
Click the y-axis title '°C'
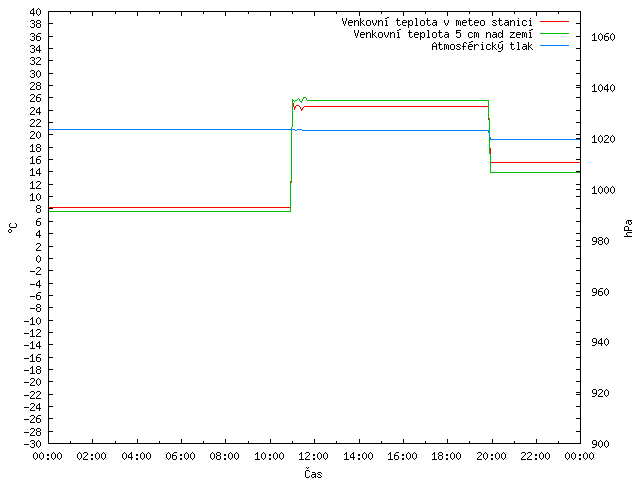click(13, 228)
